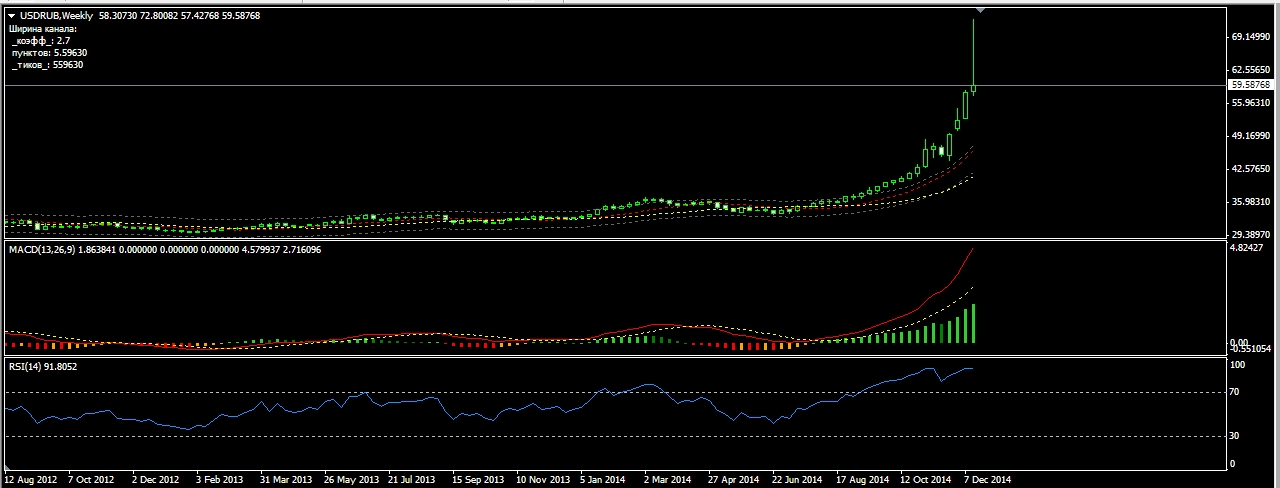
Task: Click the 49.16990 price axis label
Action: (1251, 135)
